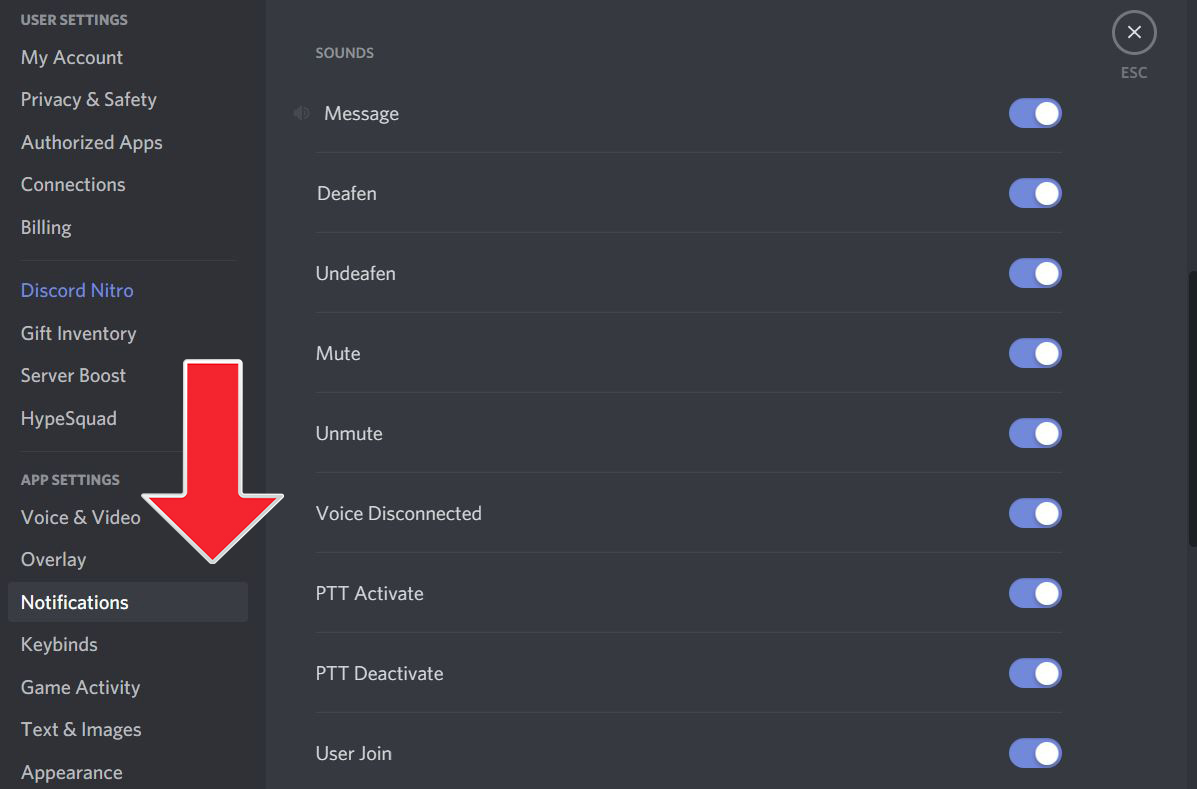Play the Message sound preview speaker icon
Image resolution: width=1197 pixels, height=789 pixels.
(302, 114)
